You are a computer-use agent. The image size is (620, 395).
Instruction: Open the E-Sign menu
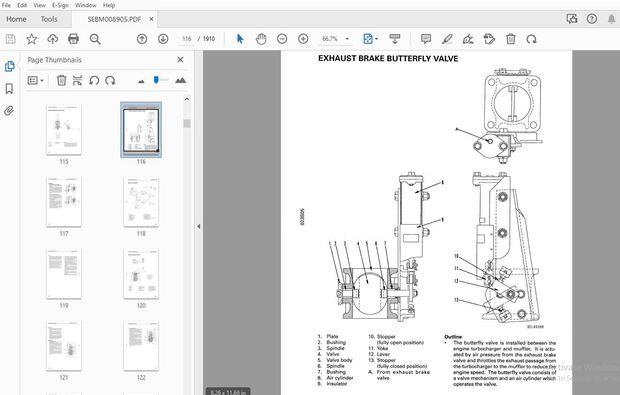[60, 5]
